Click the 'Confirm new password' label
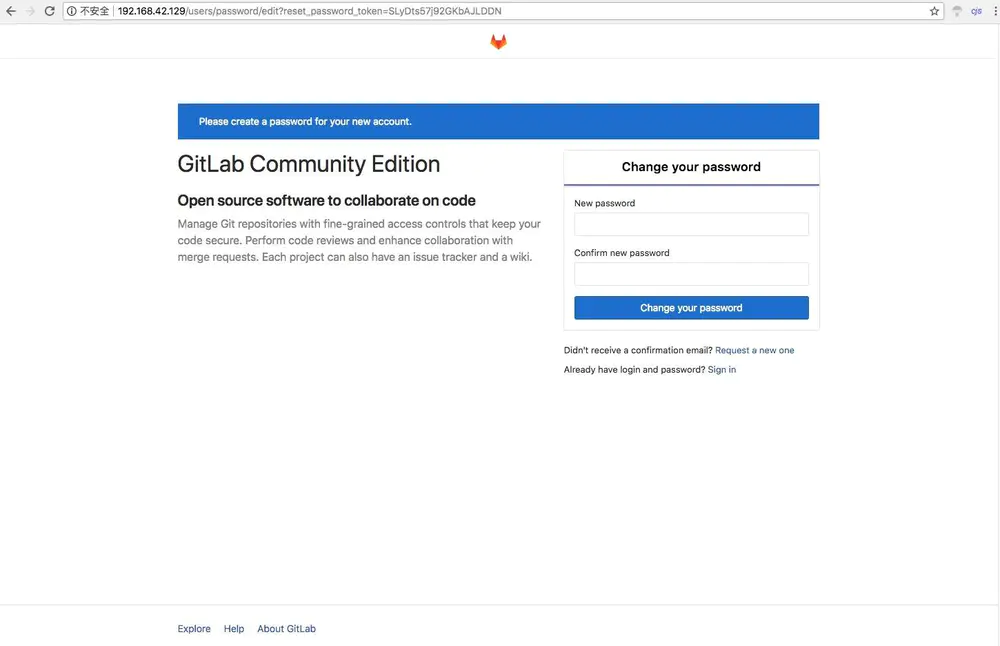Image resolution: width=1000 pixels, height=646 pixels. click(x=622, y=253)
